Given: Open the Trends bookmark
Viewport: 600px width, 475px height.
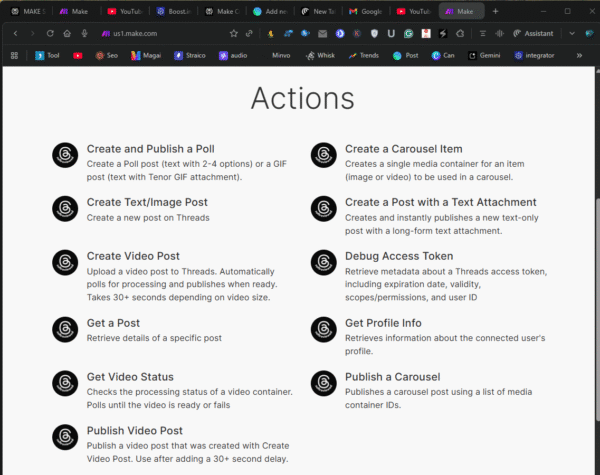Looking at the screenshot, I should 364,55.
